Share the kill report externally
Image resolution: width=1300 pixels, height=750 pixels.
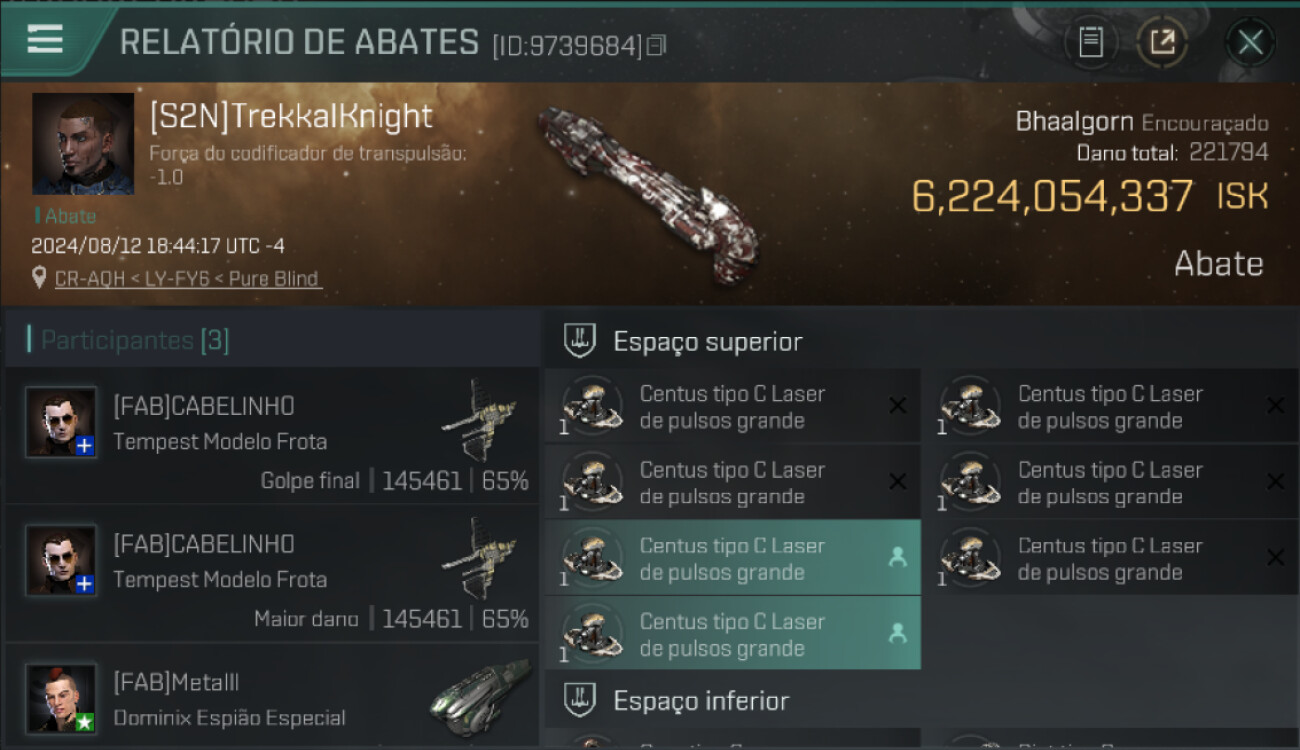[x=1162, y=42]
